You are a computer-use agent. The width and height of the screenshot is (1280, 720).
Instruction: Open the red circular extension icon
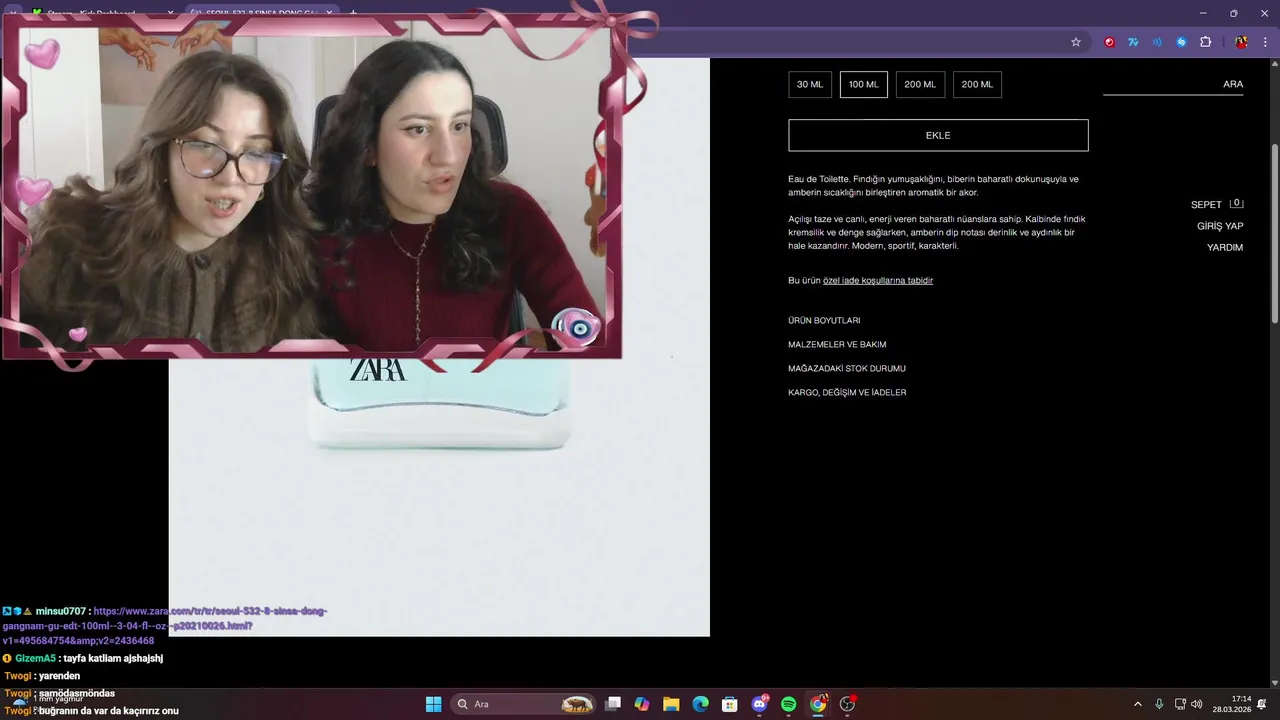coord(1109,42)
